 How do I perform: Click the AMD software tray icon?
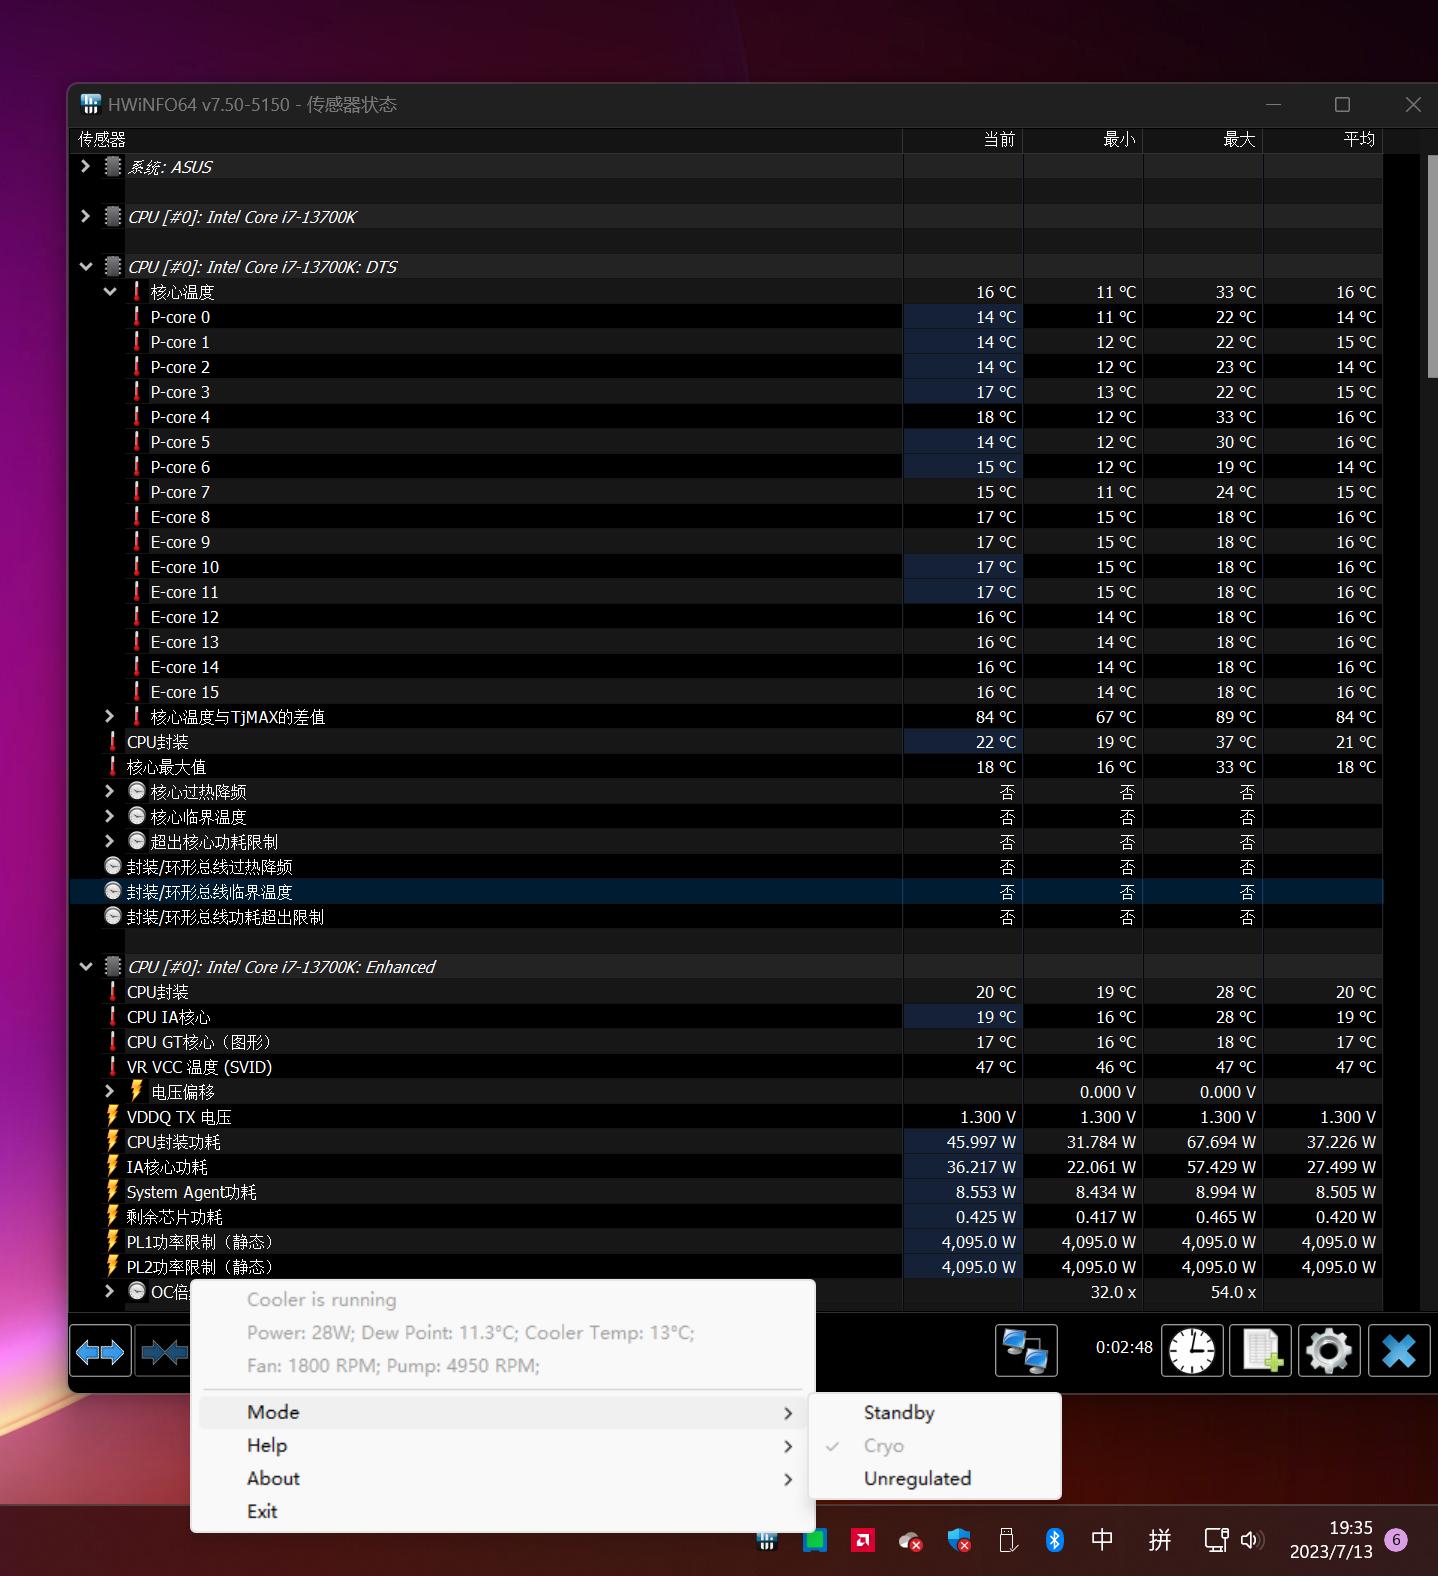(862, 1540)
